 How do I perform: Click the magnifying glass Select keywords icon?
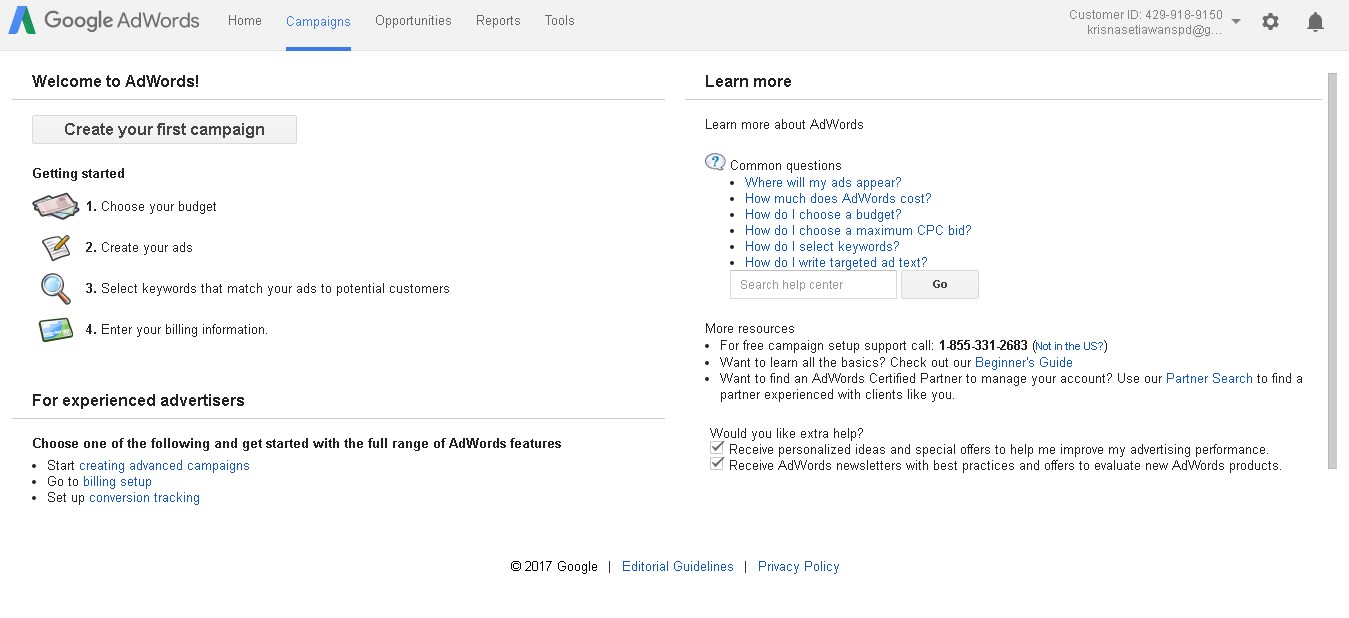click(x=55, y=288)
